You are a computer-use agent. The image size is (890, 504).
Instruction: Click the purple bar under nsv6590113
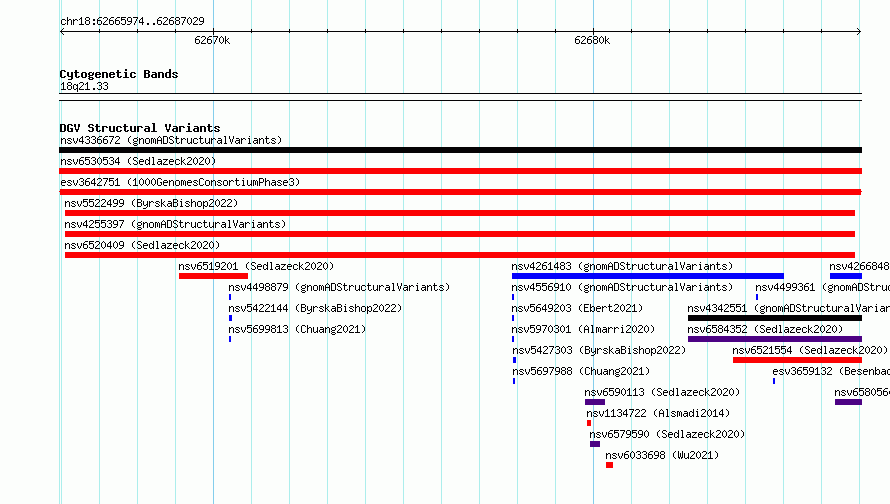tap(595, 402)
